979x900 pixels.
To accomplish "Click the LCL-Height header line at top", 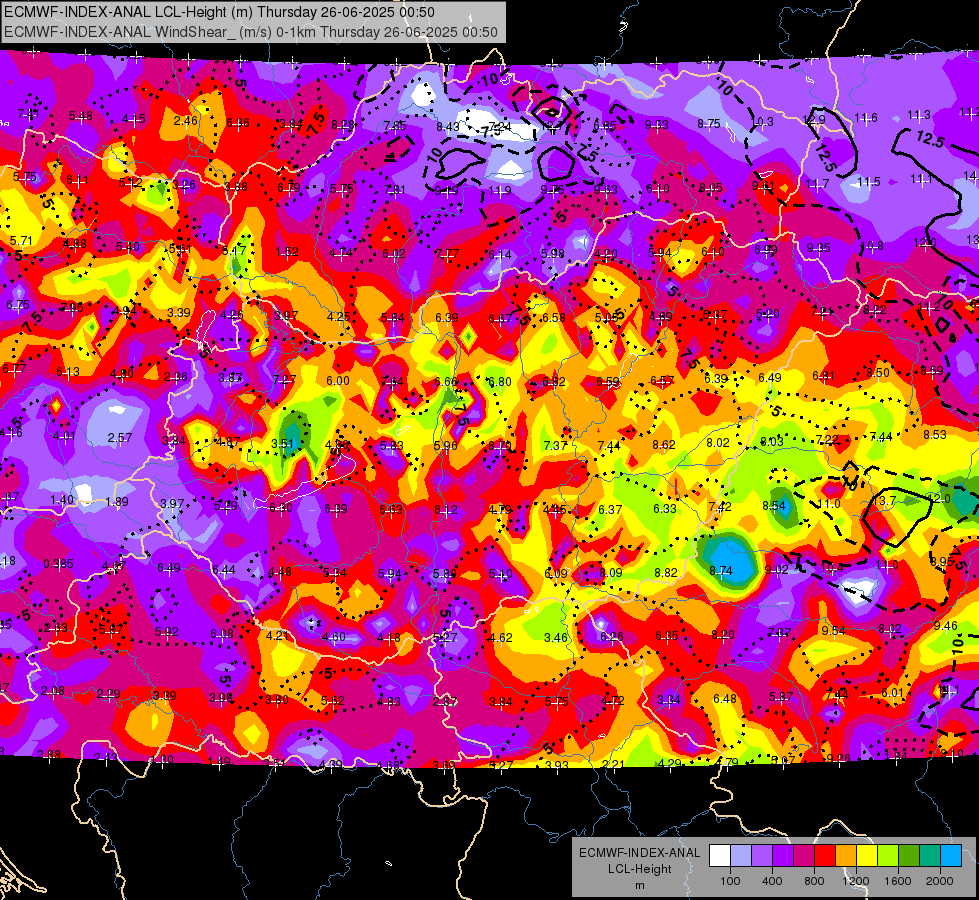I will click(219, 12).
